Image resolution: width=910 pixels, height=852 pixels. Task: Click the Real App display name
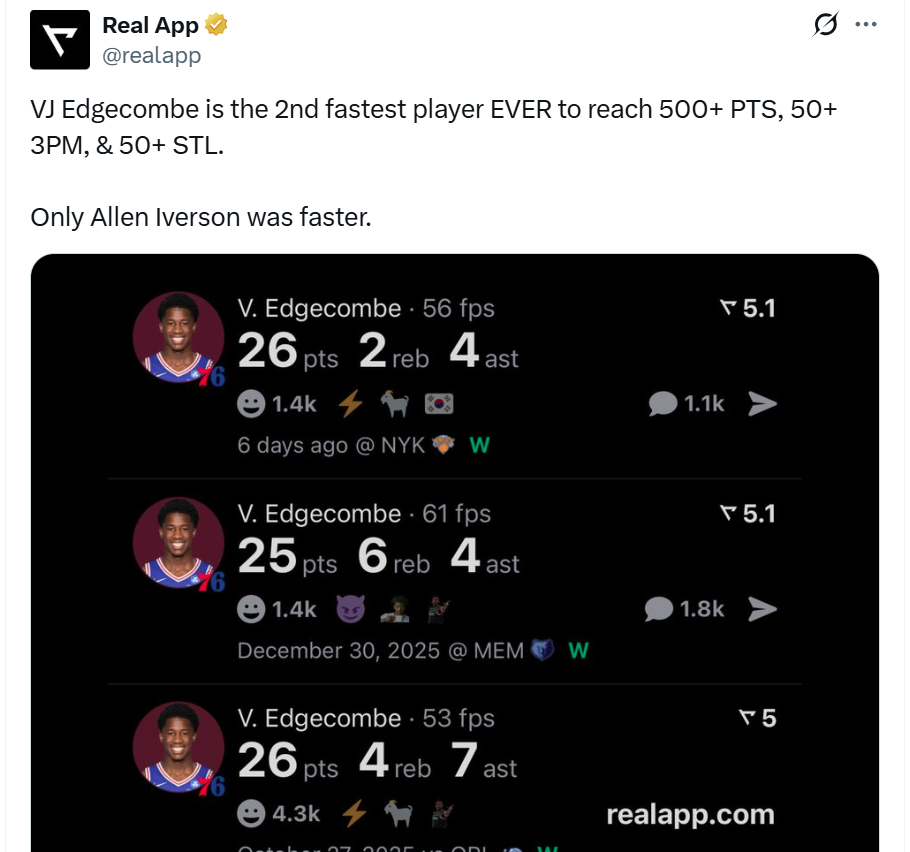click(x=150, y=25)
